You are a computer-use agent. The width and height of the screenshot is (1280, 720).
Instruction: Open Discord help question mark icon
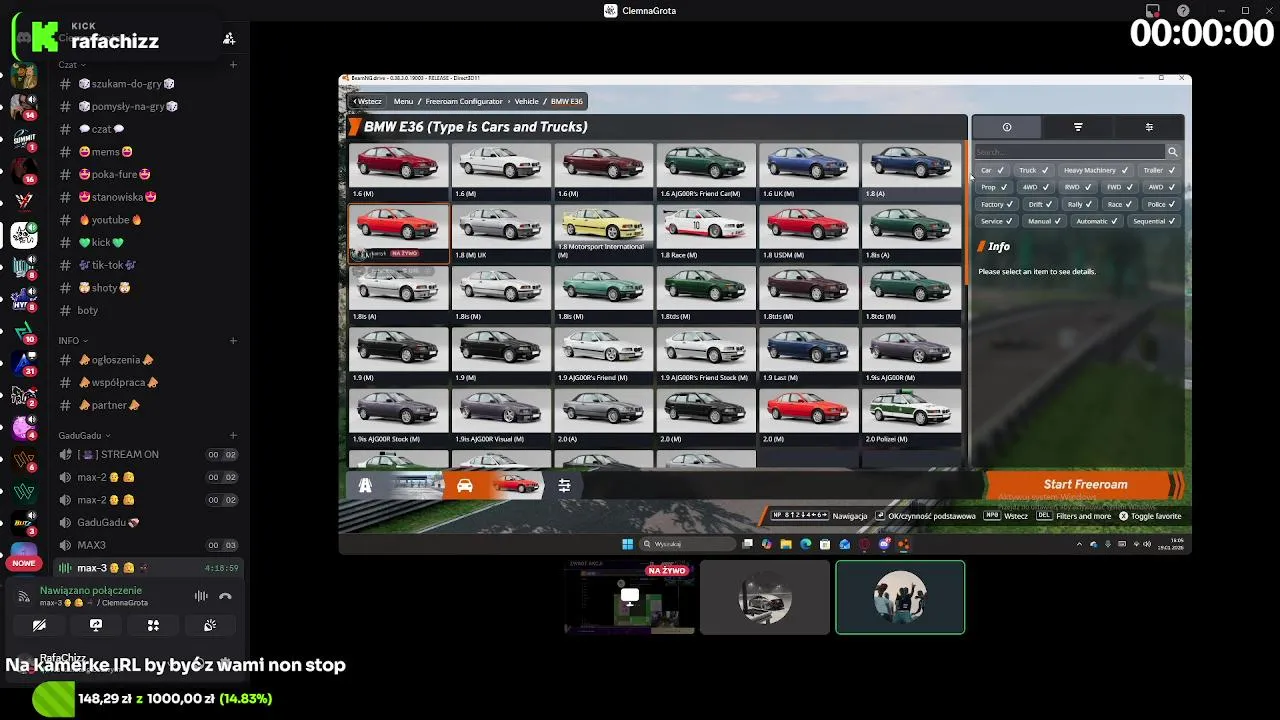pyautogui.click(x=1183, y=11)
